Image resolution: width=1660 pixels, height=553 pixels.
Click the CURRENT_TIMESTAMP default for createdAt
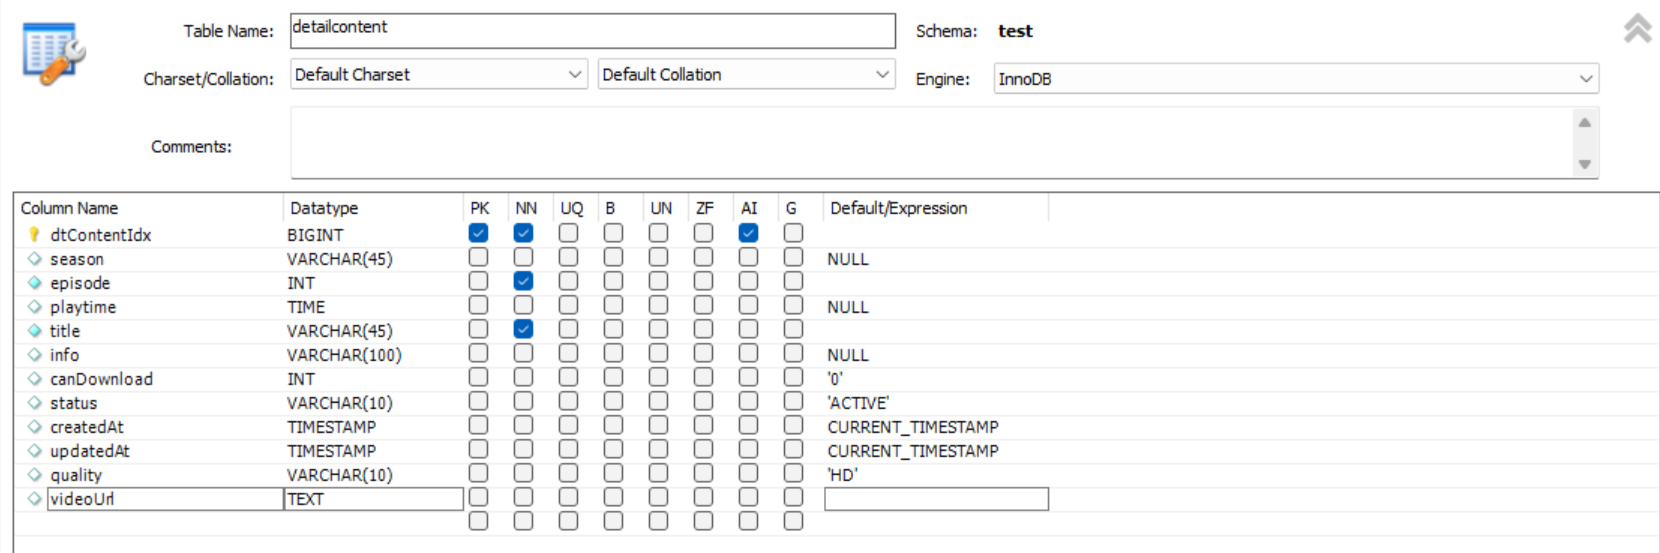coord(913,427)
